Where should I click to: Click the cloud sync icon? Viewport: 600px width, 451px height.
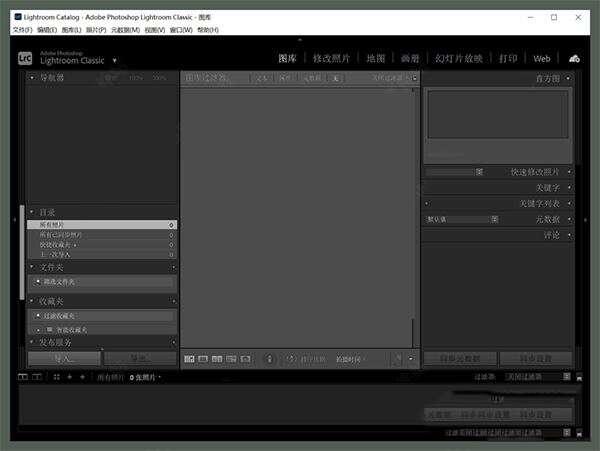(574, 59)
